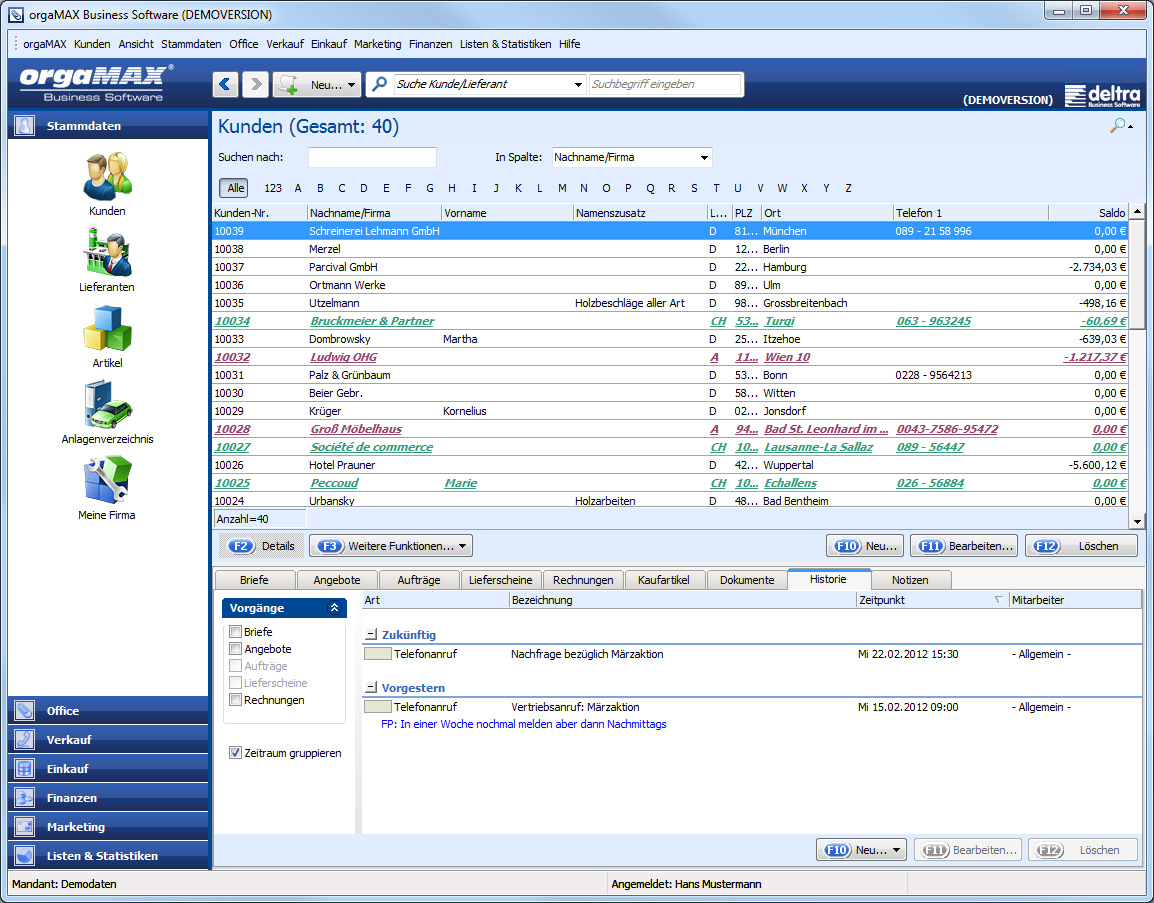The image size is (1154, 903).
Task: Open the Artikel cubes icon
Action: 107,328
